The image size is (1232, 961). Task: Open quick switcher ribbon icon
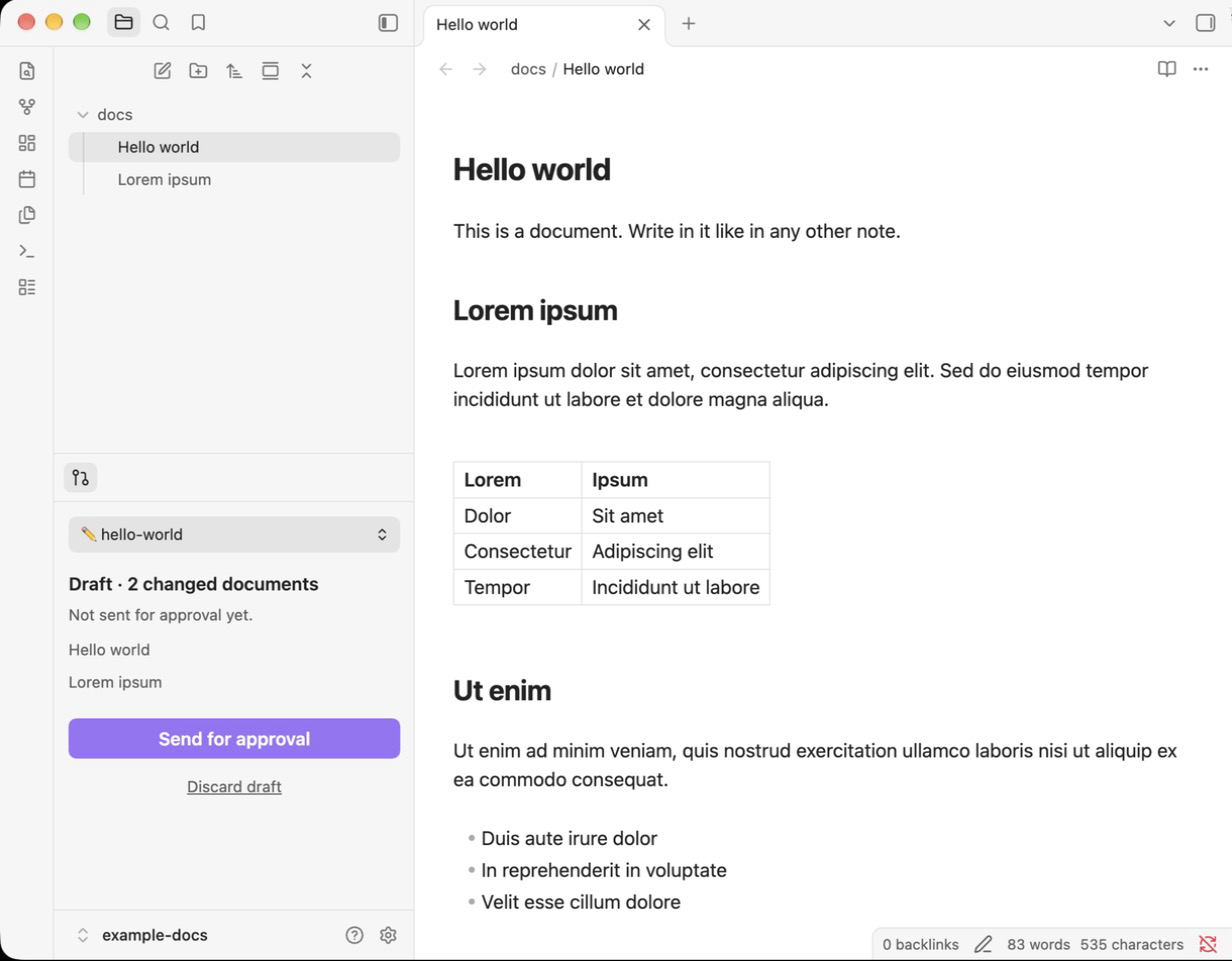(27, 71)
